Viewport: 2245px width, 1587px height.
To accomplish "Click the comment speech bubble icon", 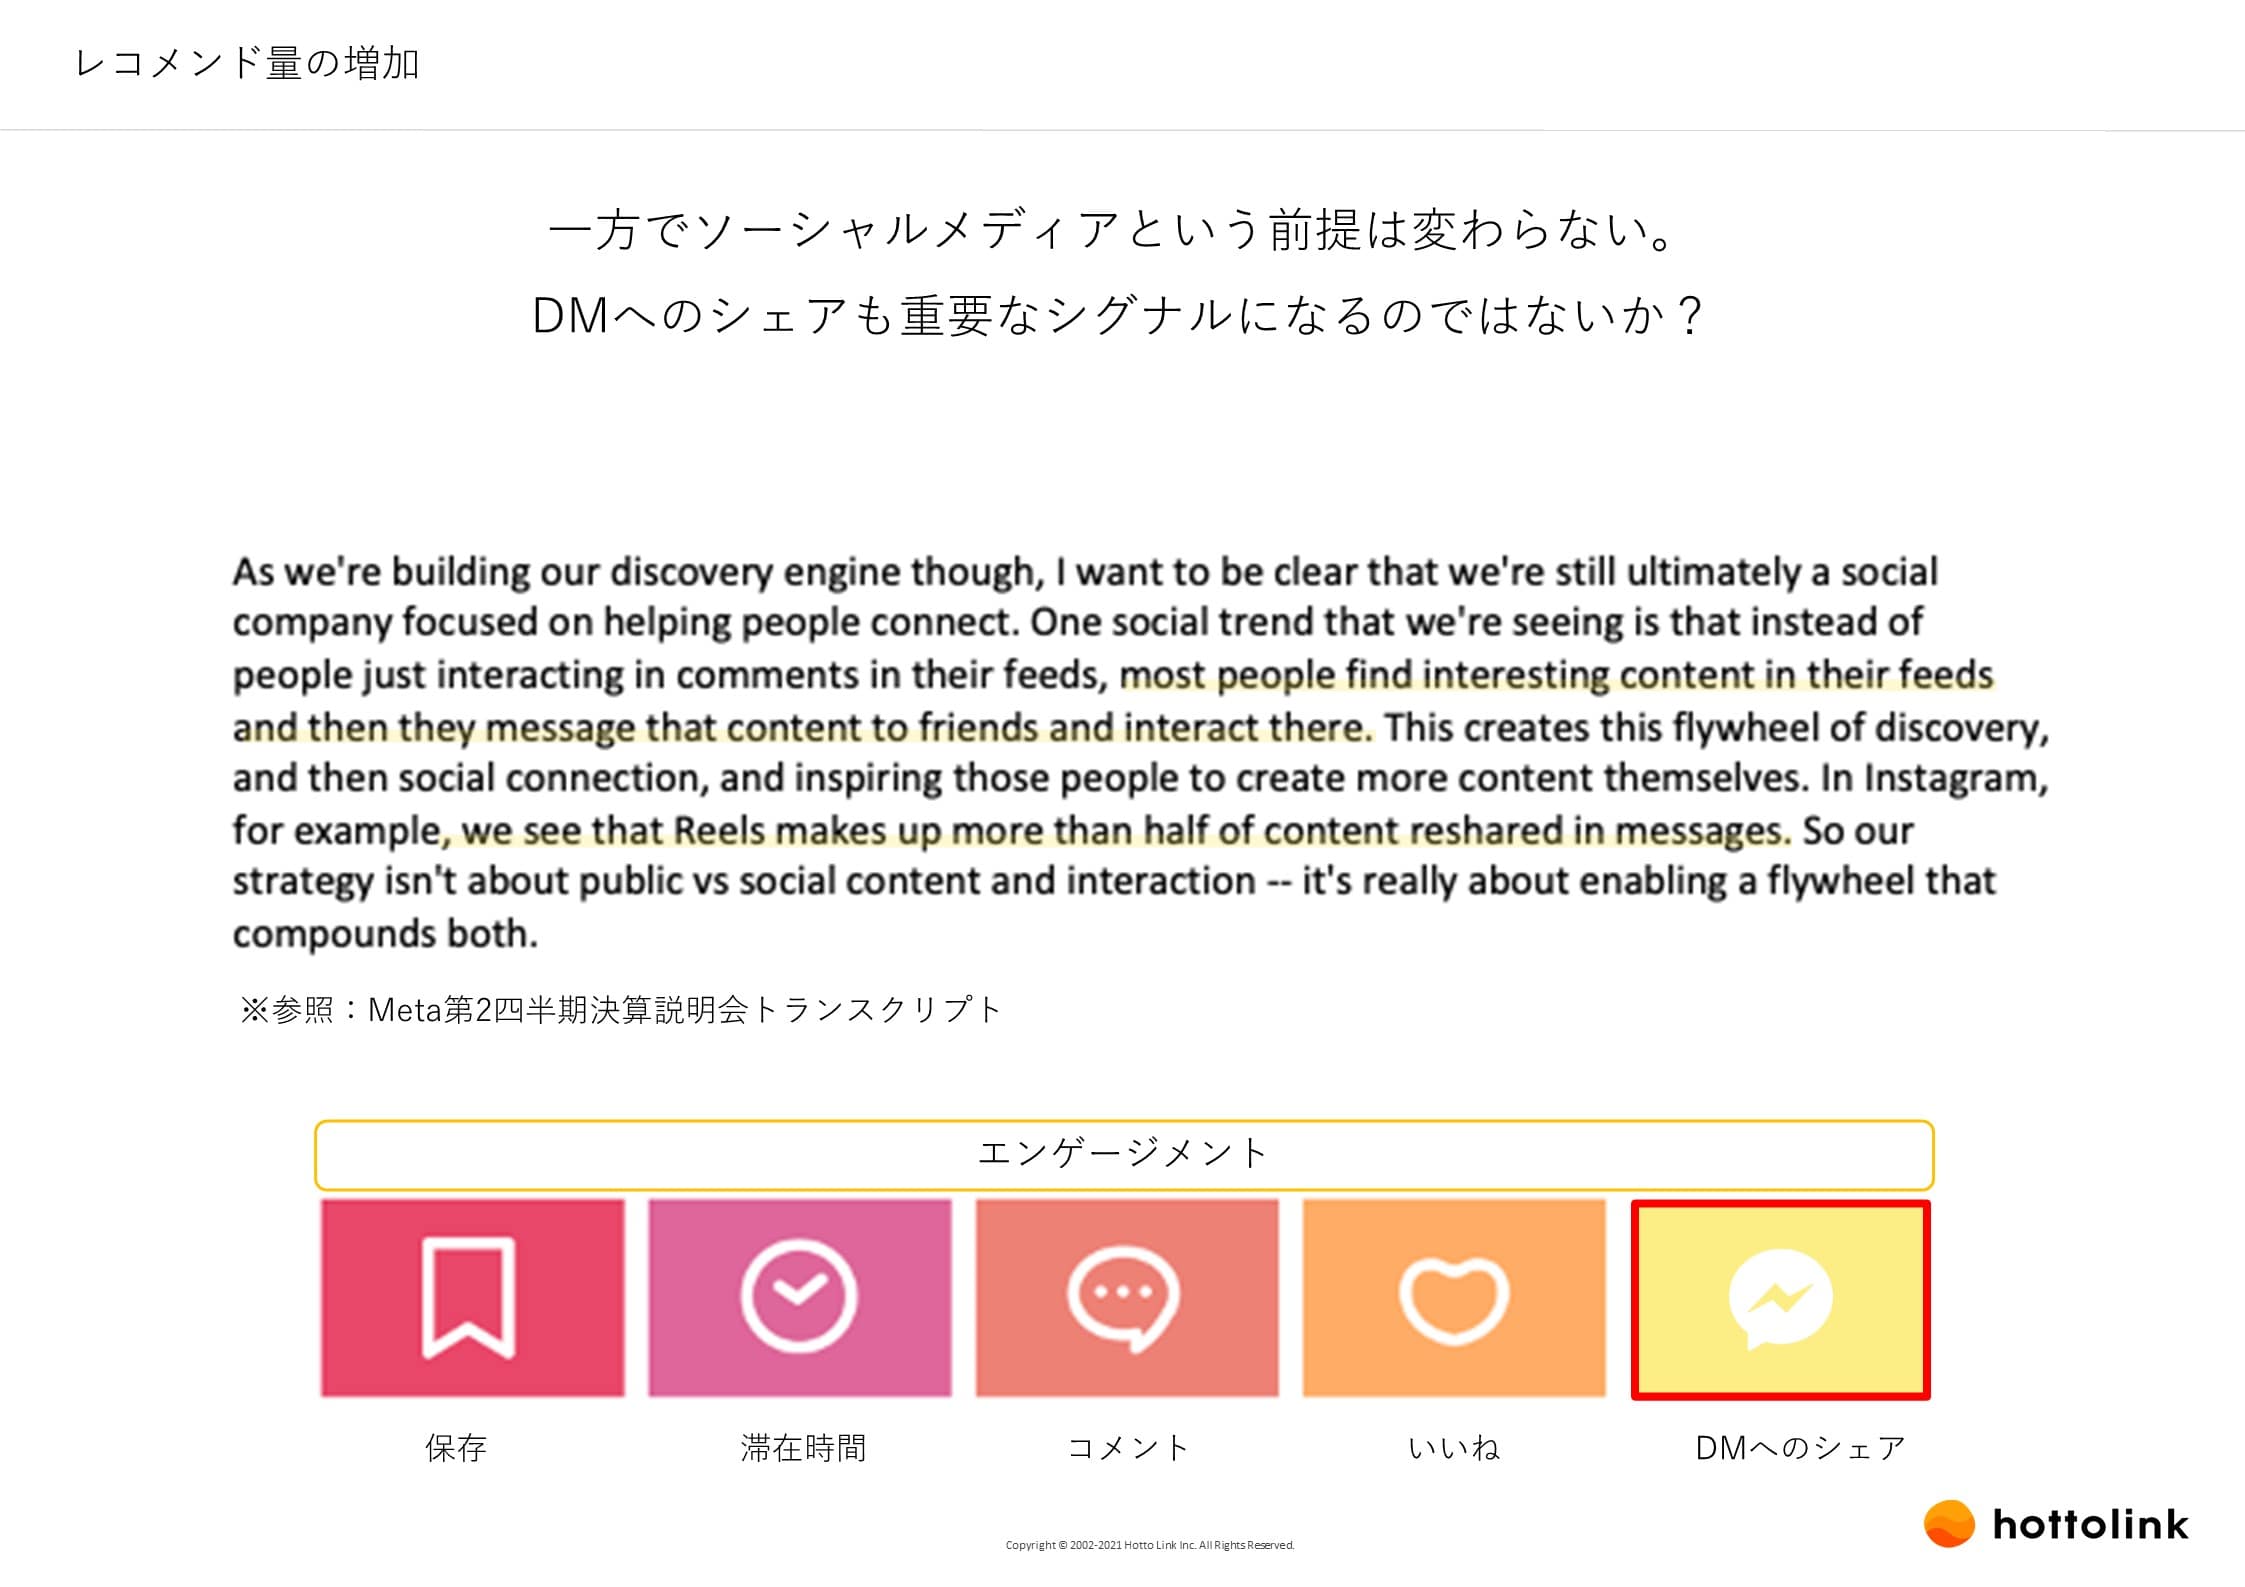I will click(x=1124, y=1298).
